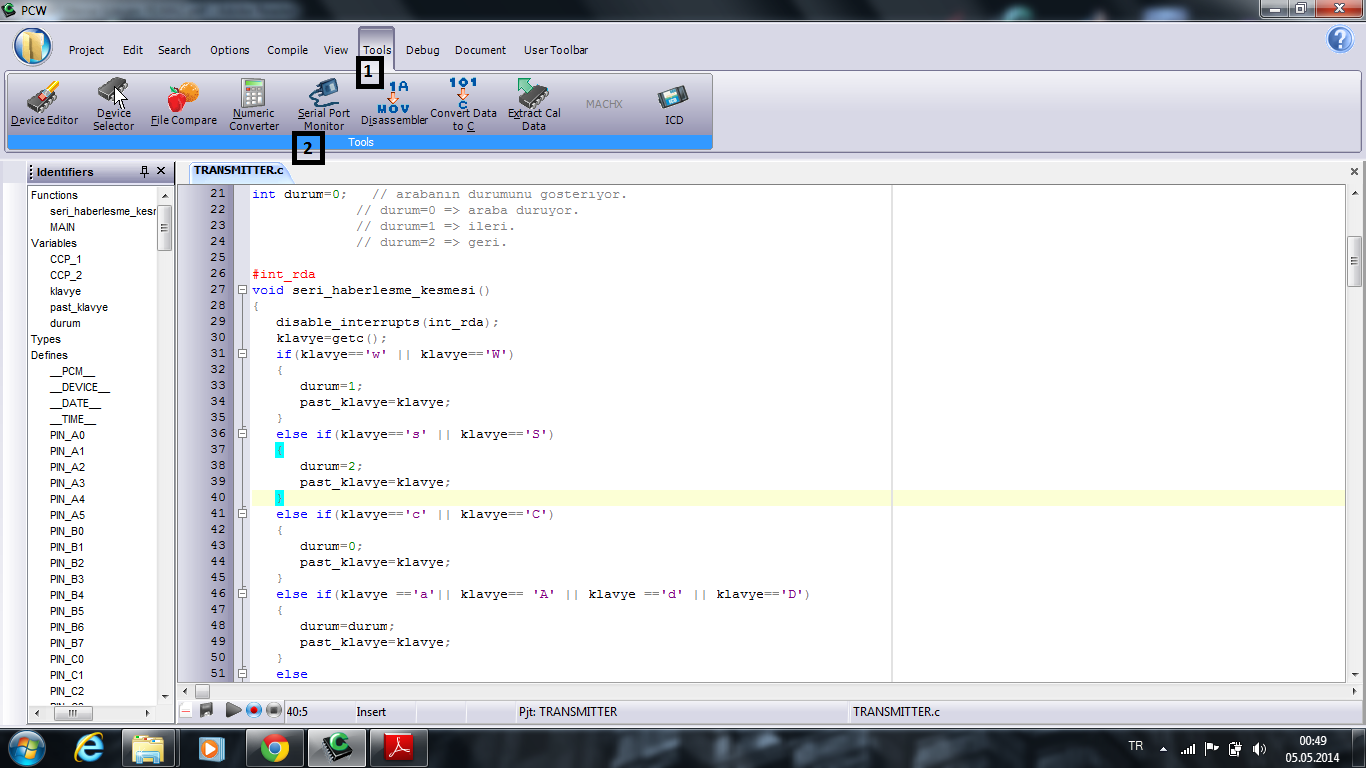Open Windows Media Player from taskbar
This screenshot has width=1366, height=768.
click(211, 747)
